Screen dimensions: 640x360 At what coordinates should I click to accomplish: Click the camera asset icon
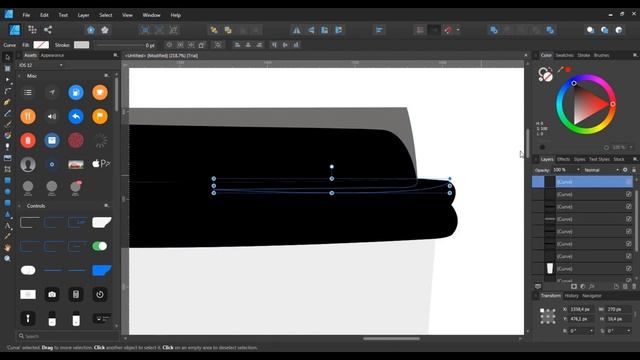point(52,294)
